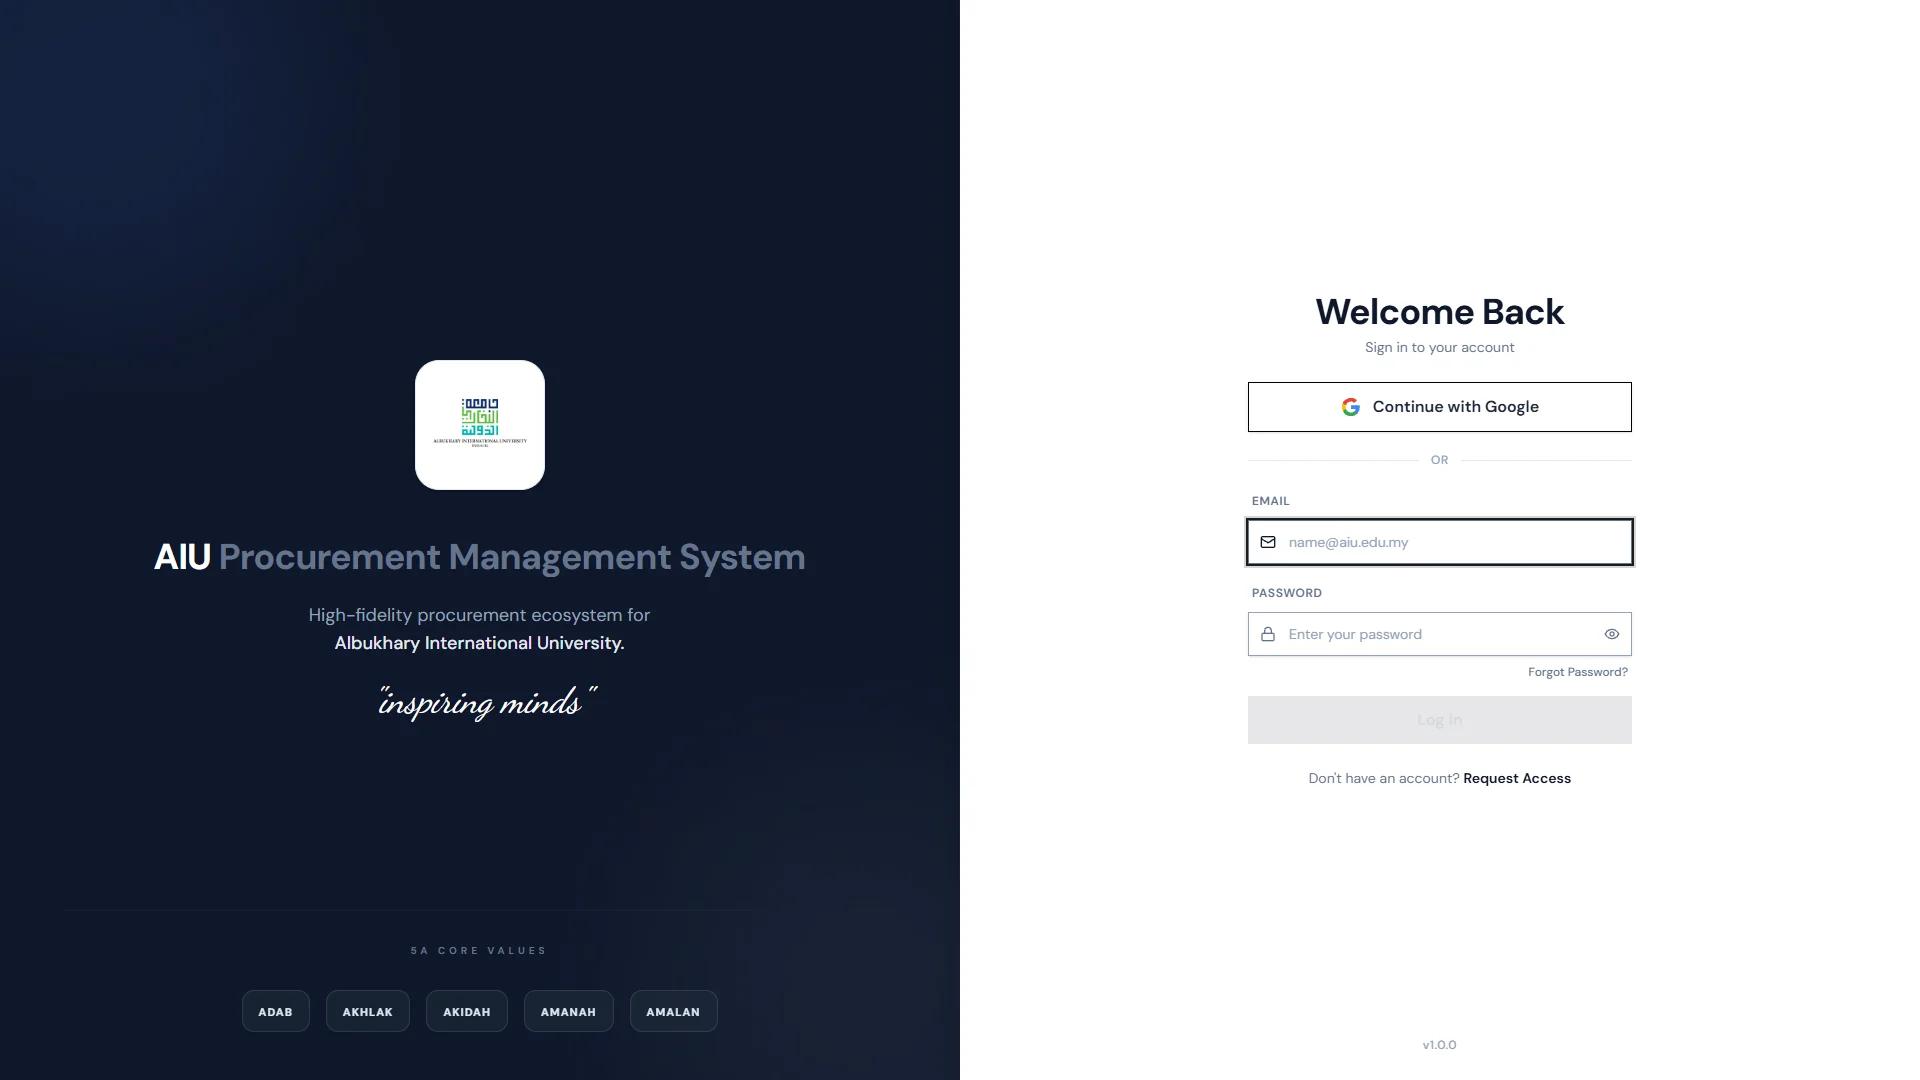This screenshot has height=1080, width=1920.
Task: Click the "inspiring minds" tagline
Action: pyautogui.click(x=487, y=702)
